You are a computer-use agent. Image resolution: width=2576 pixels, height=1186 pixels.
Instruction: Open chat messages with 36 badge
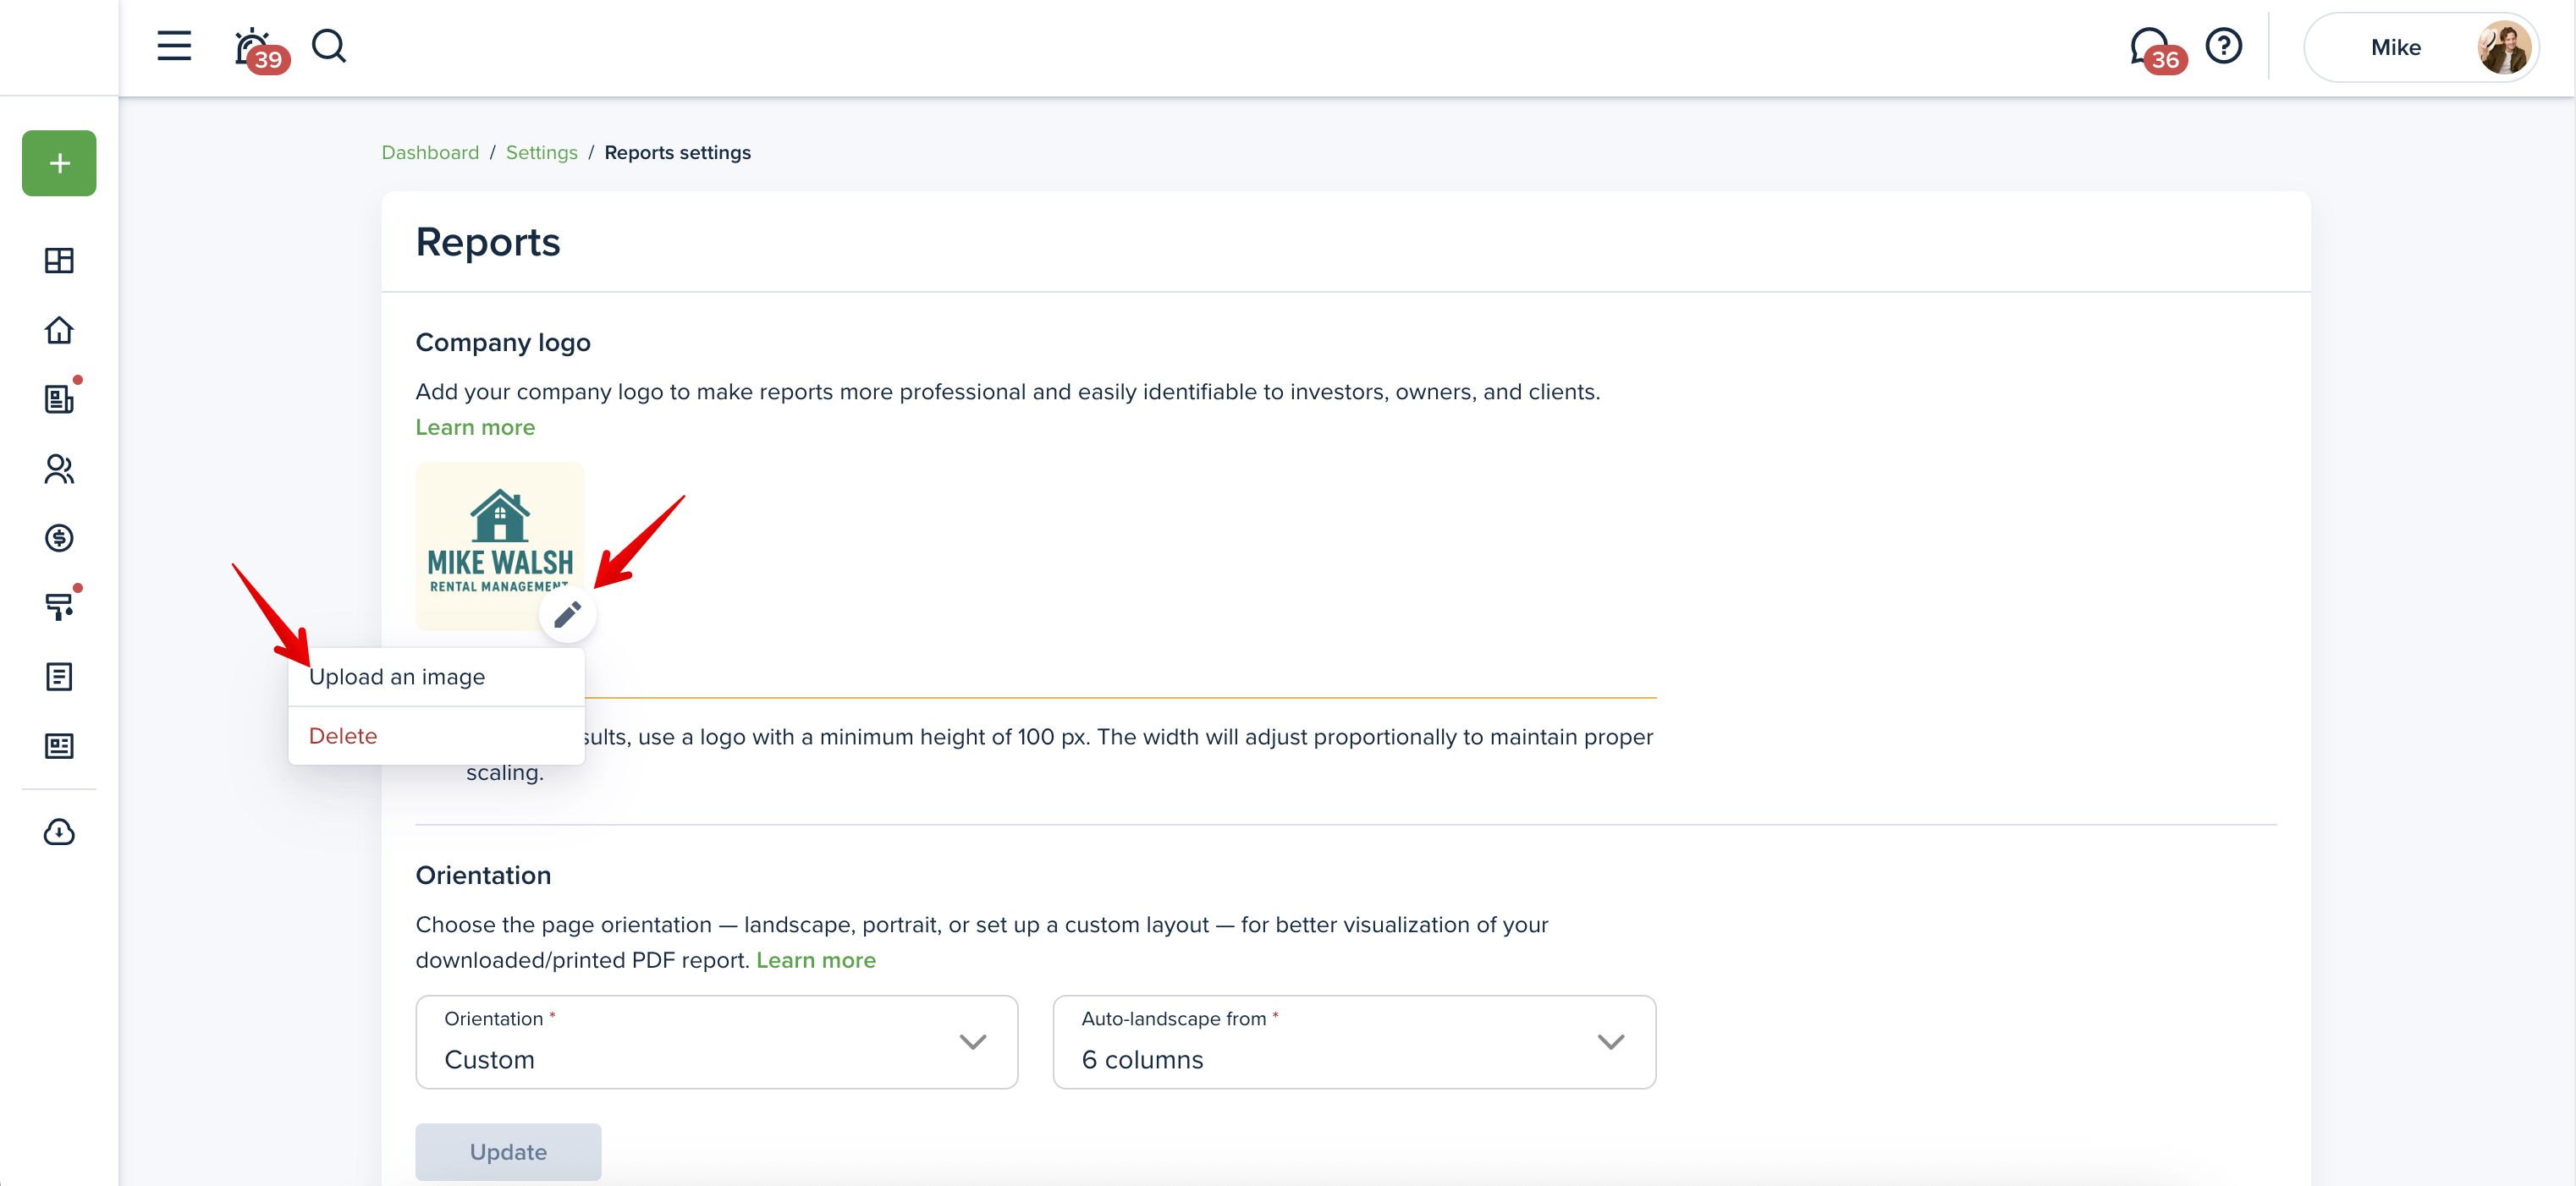(x=2150, y=47)
